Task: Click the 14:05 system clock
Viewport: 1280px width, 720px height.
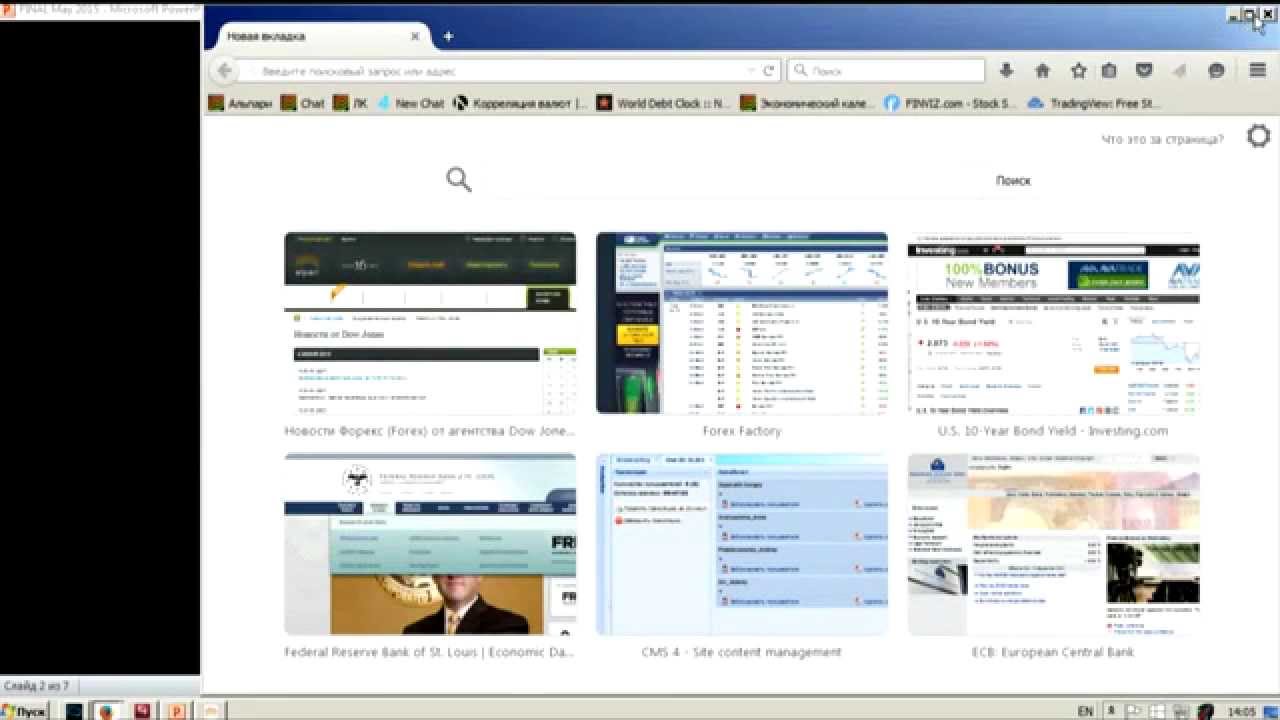Action: (x=1241, y=711)
